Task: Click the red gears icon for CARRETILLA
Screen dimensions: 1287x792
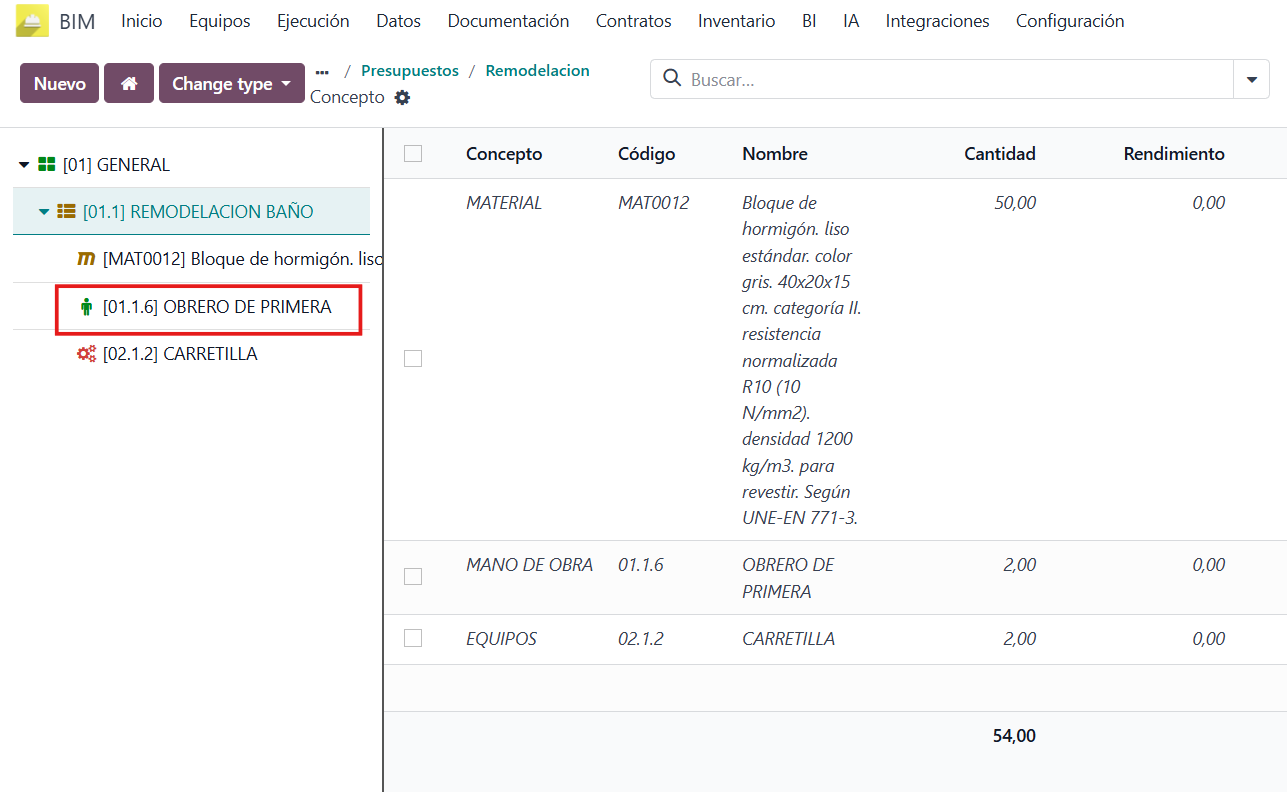Action: (x=87, y=354)
